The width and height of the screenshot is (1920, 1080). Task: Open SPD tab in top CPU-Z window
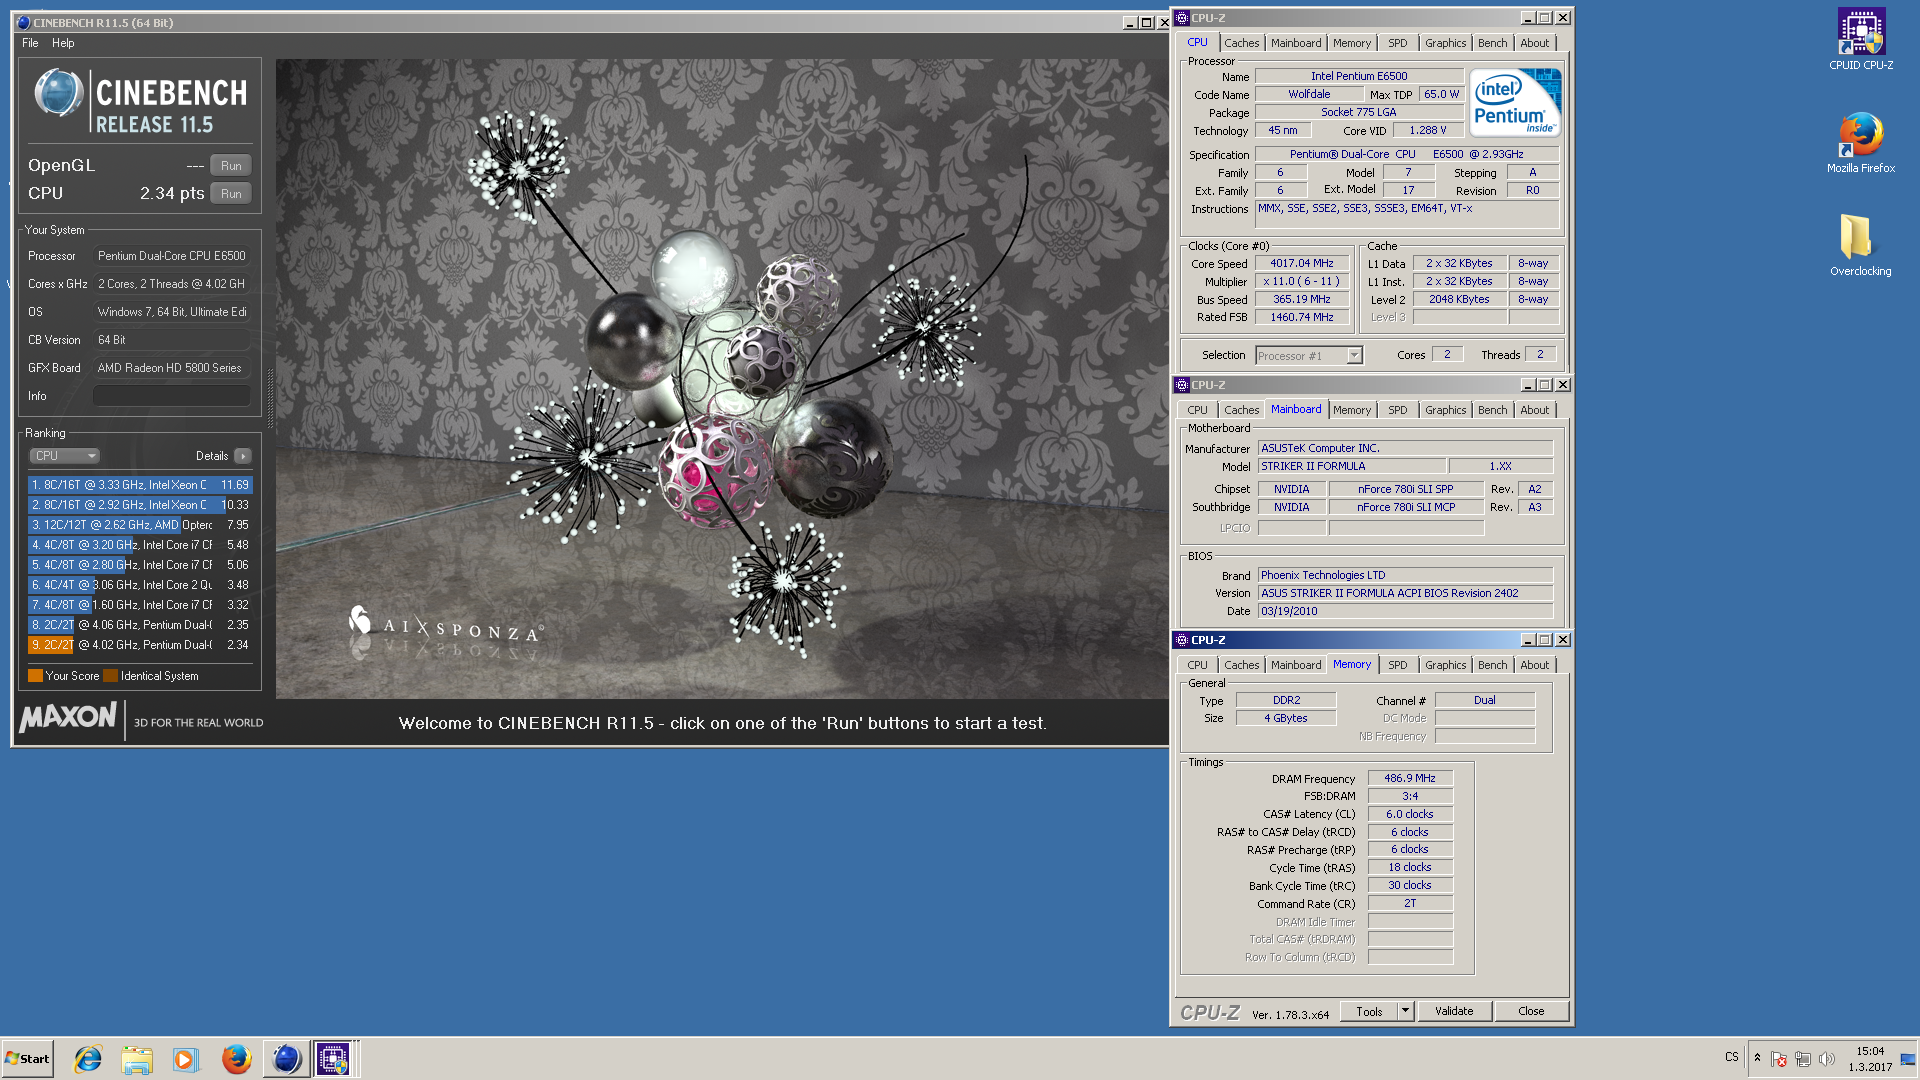[x=1397, y=43]
